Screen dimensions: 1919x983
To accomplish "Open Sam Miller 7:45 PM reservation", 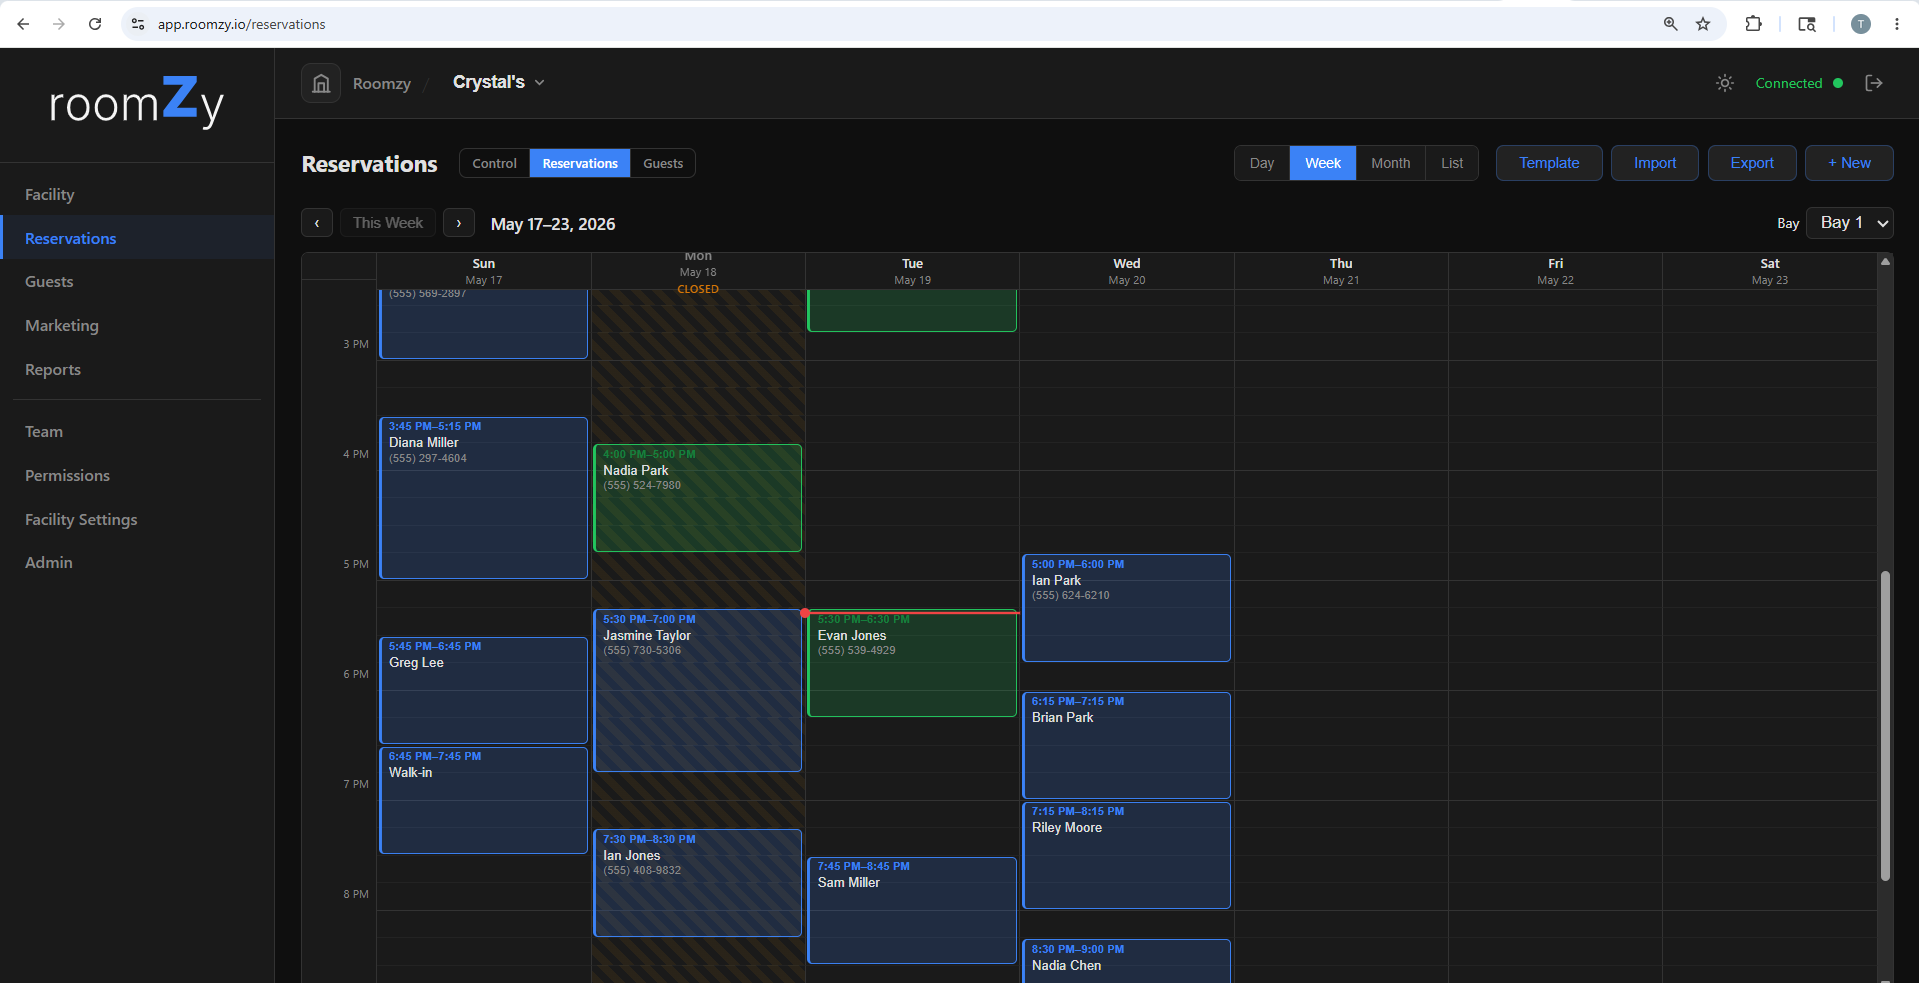I will tap(912, 910).
